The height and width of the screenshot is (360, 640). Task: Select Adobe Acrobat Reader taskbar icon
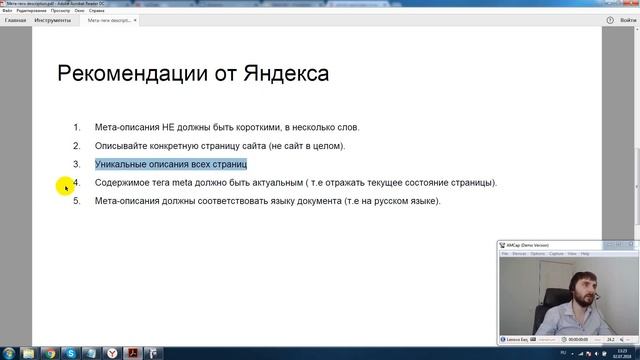coord(133,353)
